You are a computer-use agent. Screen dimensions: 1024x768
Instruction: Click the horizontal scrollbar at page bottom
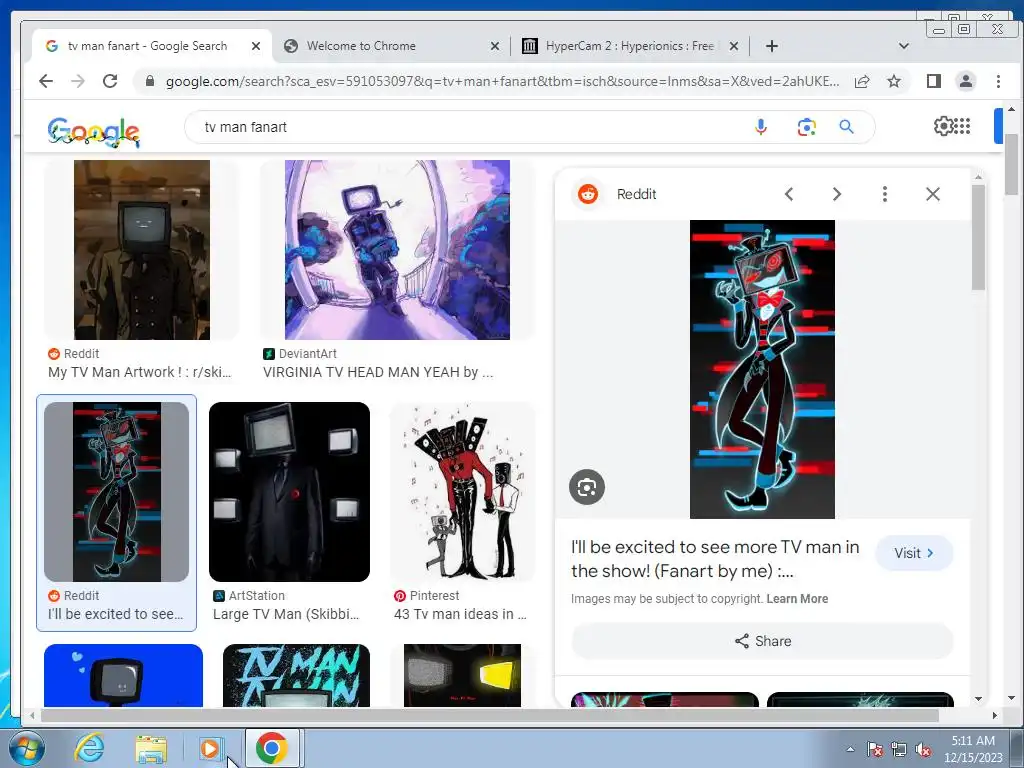(490, 715)
